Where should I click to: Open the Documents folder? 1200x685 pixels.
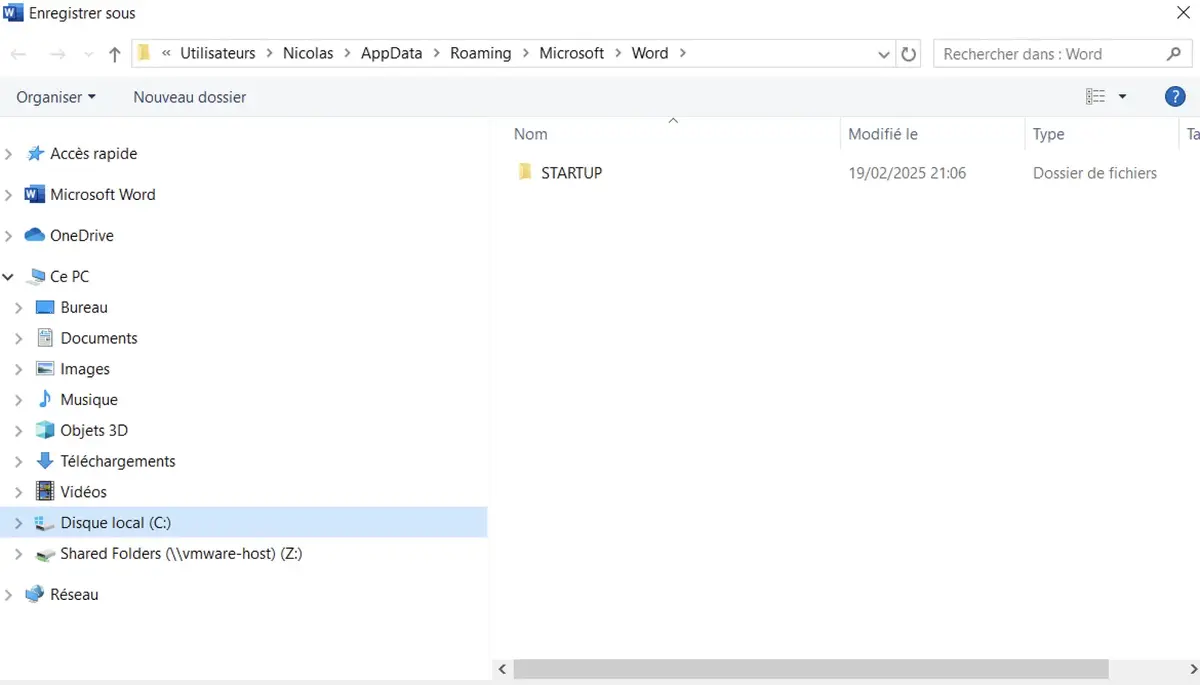pos(100,338)
